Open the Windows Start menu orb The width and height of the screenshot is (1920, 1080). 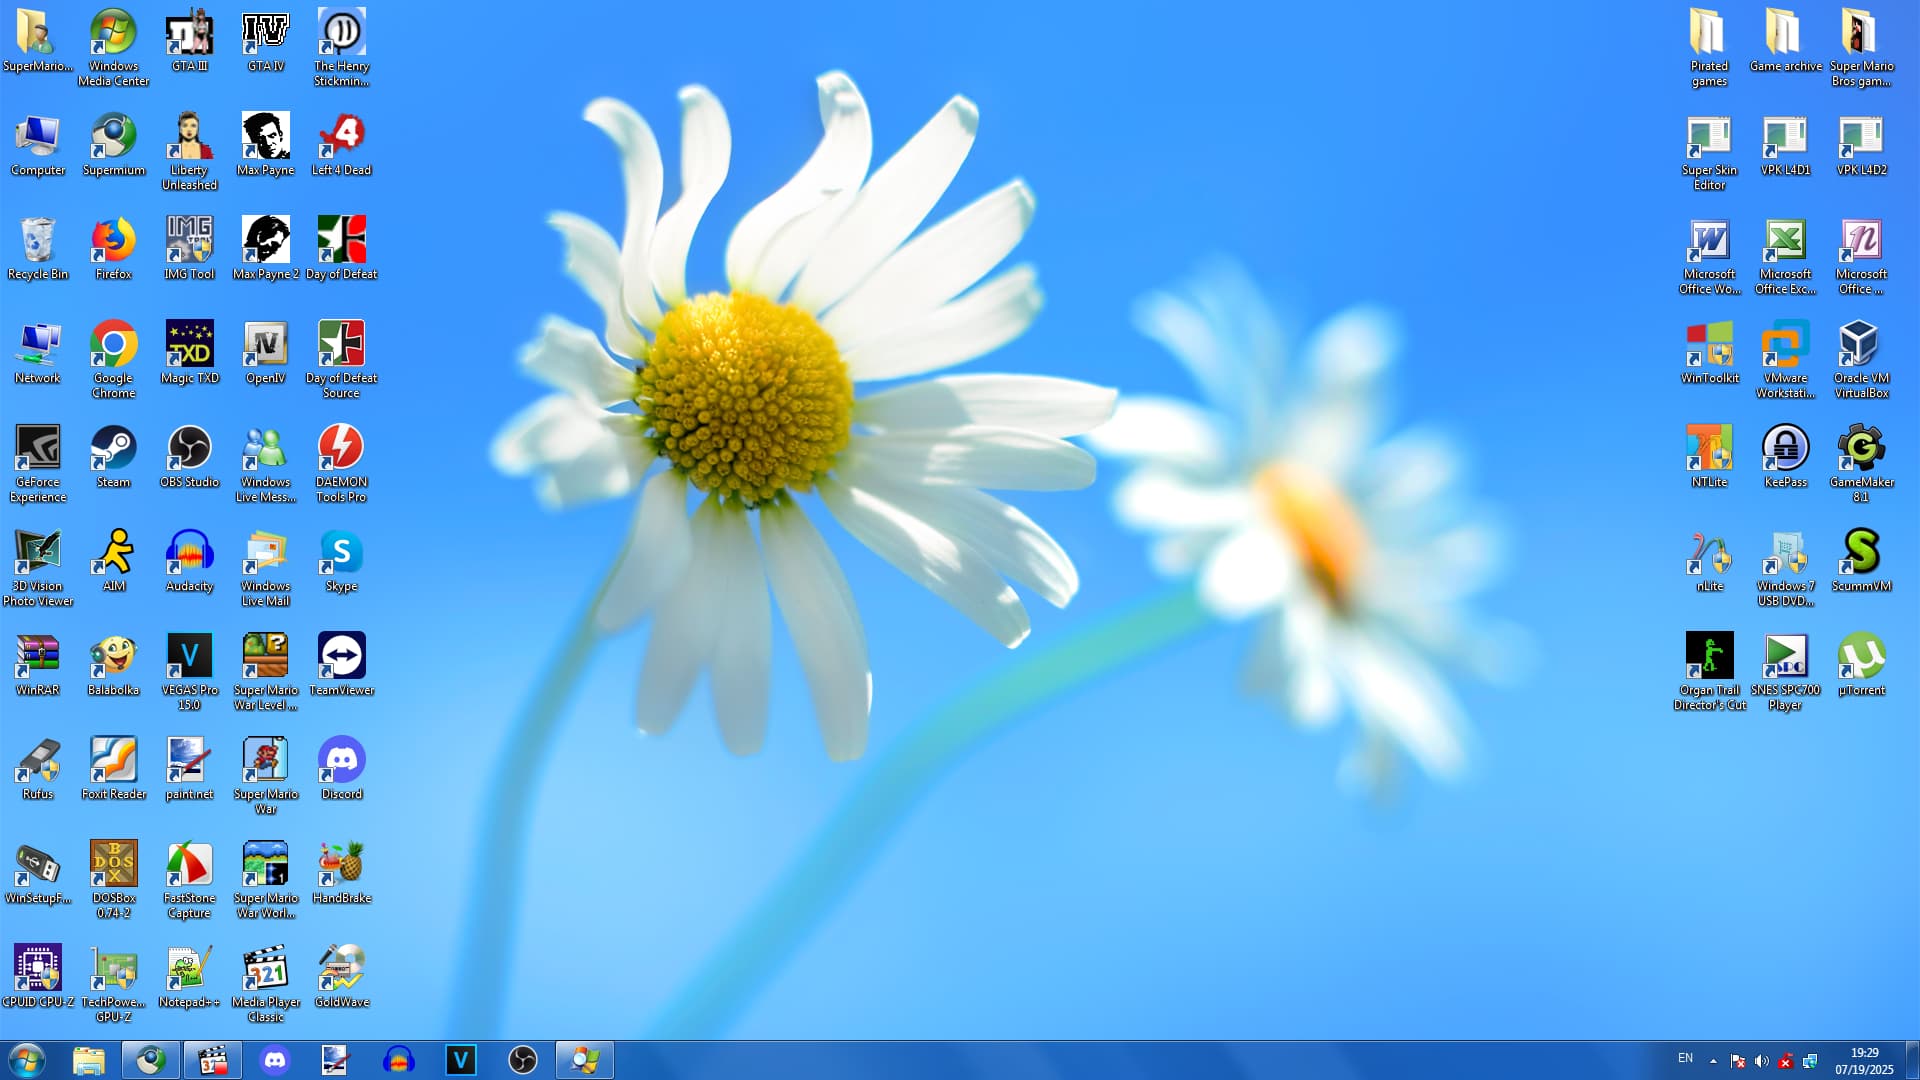point(27,1060)
